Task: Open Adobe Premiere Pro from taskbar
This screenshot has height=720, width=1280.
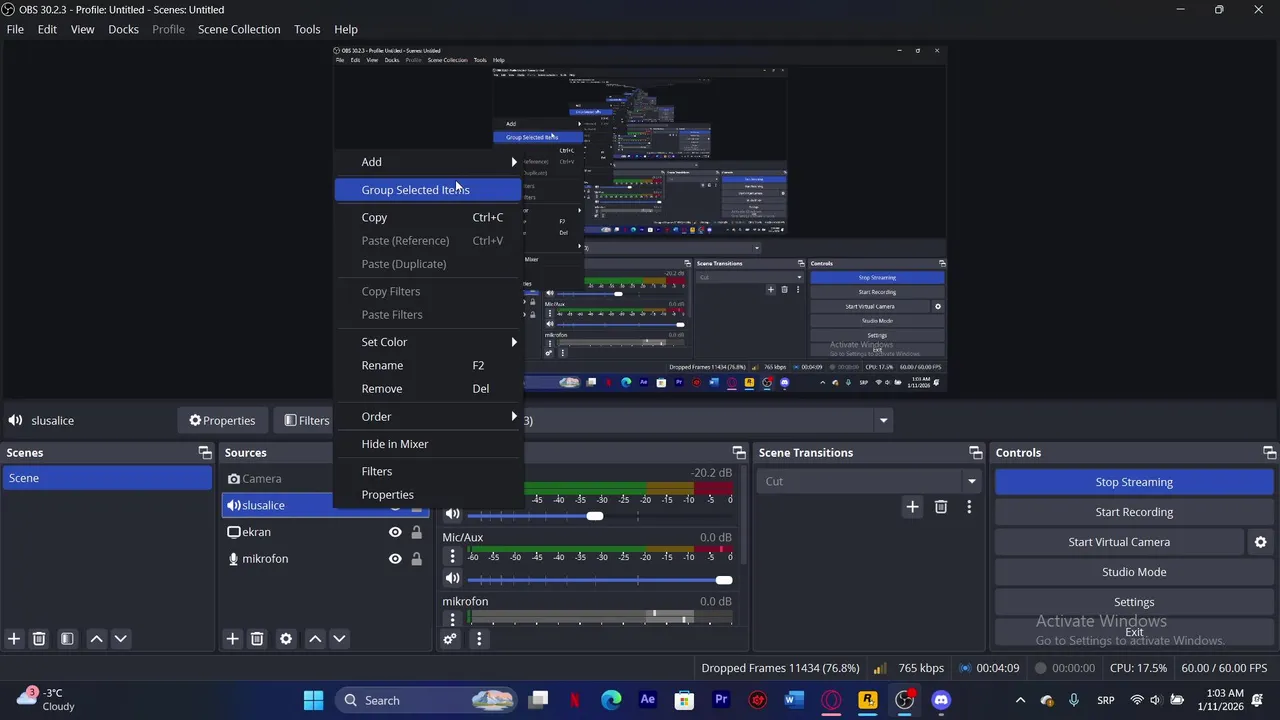Action: point(721,700)
